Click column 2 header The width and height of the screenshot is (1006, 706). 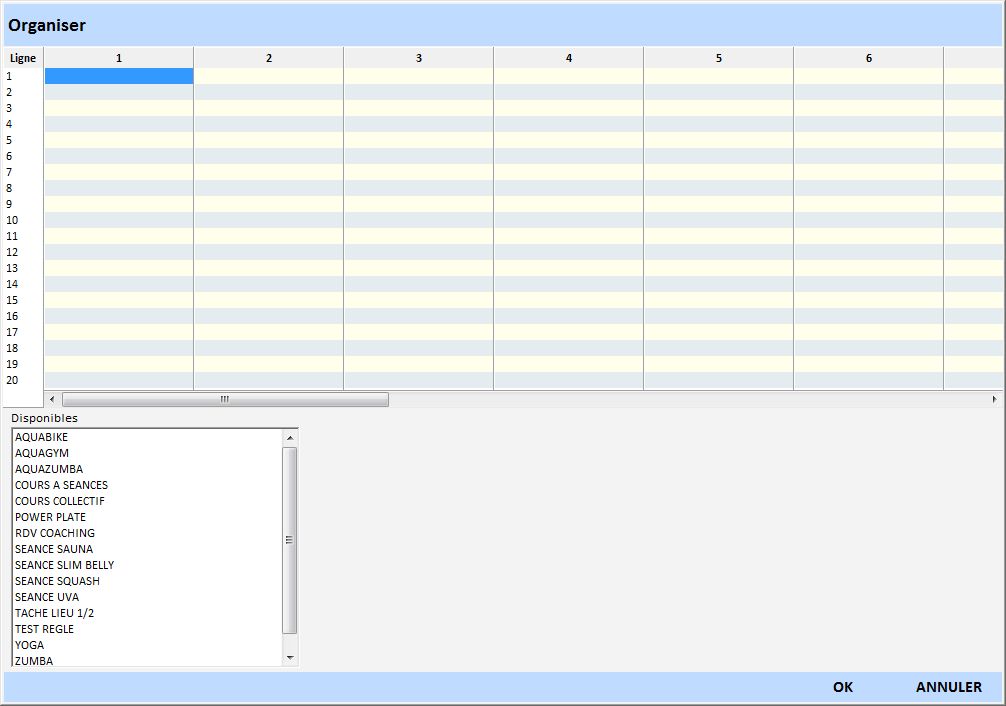(268, 58)
